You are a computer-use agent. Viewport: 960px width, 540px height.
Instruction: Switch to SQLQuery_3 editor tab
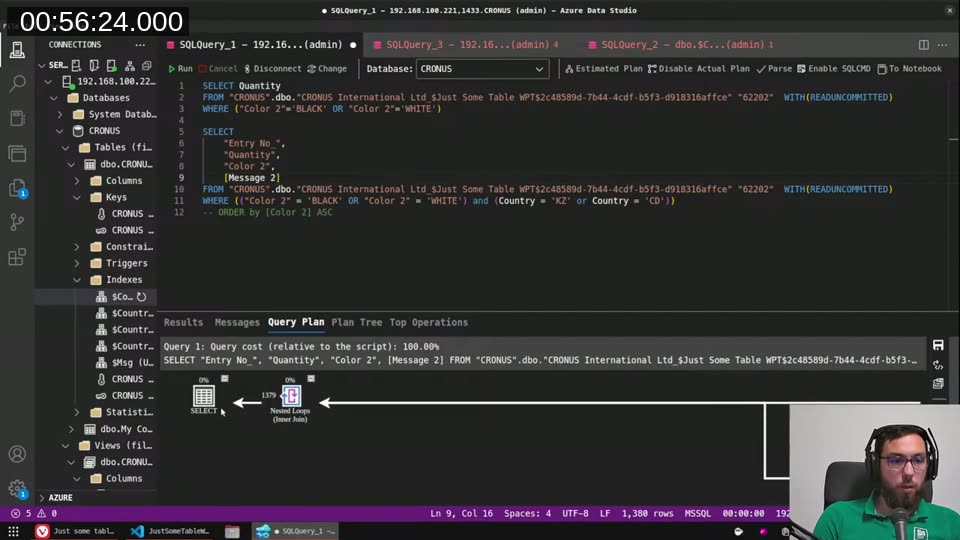coord(467,45)
